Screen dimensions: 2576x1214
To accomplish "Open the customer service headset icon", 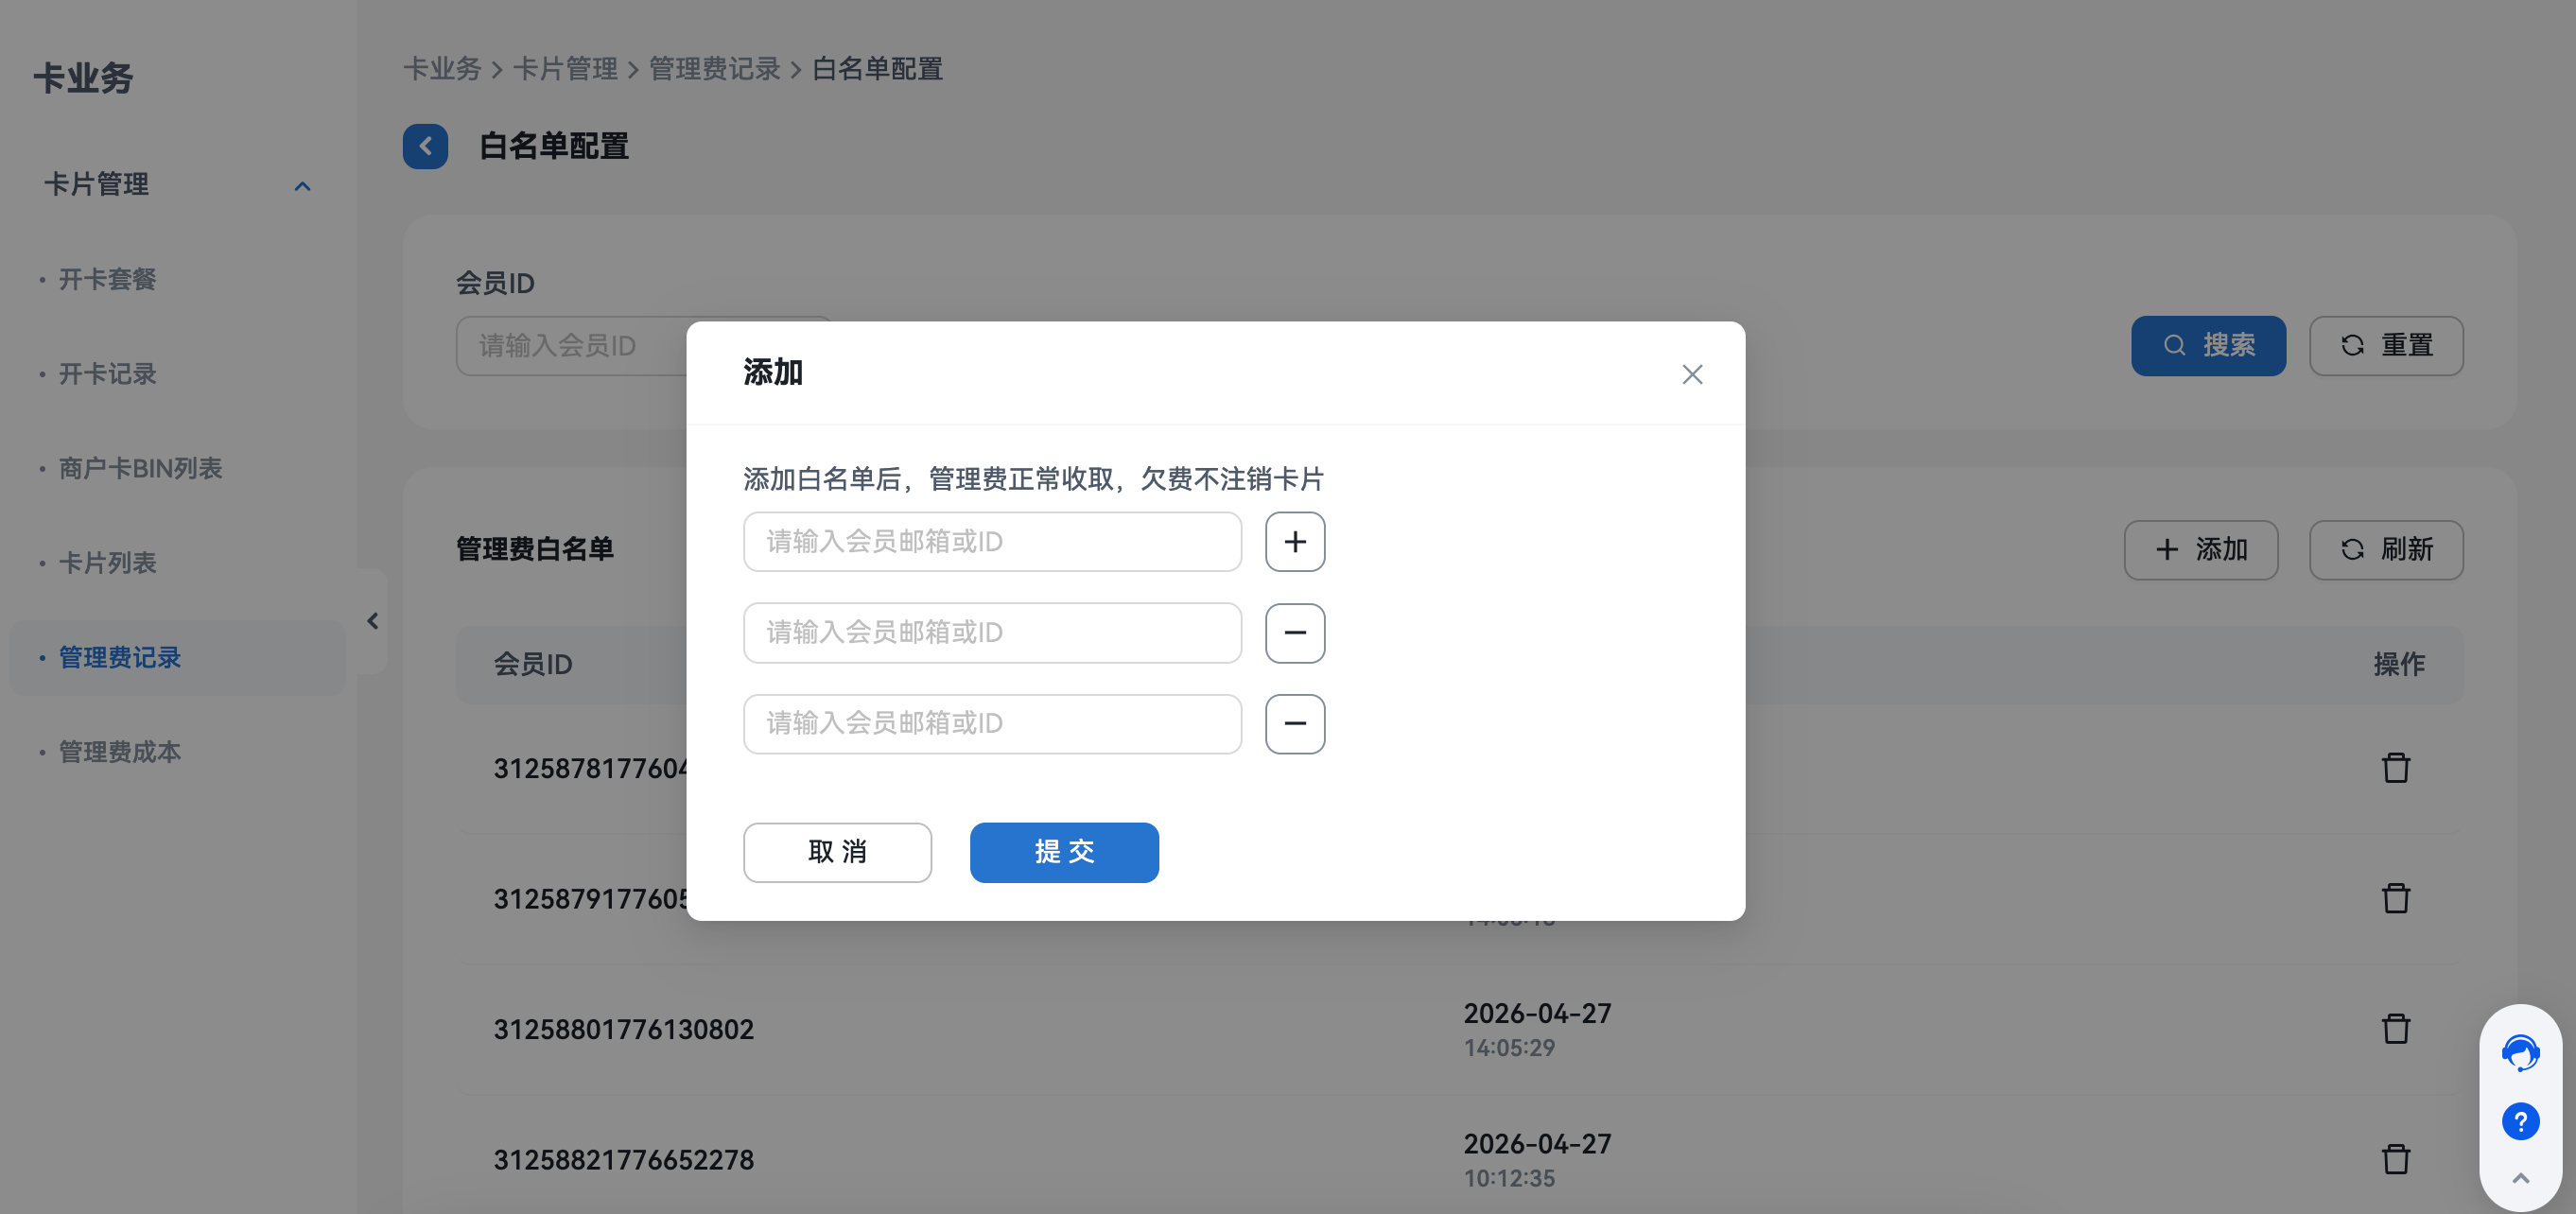I will (x=2520, y=1053).
